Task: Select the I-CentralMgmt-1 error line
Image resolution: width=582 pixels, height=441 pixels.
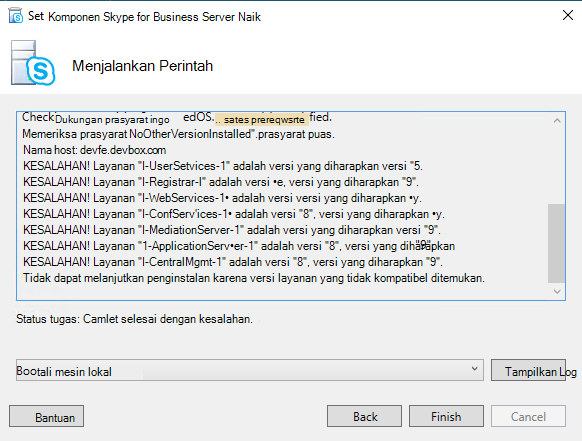Action: 233,262
